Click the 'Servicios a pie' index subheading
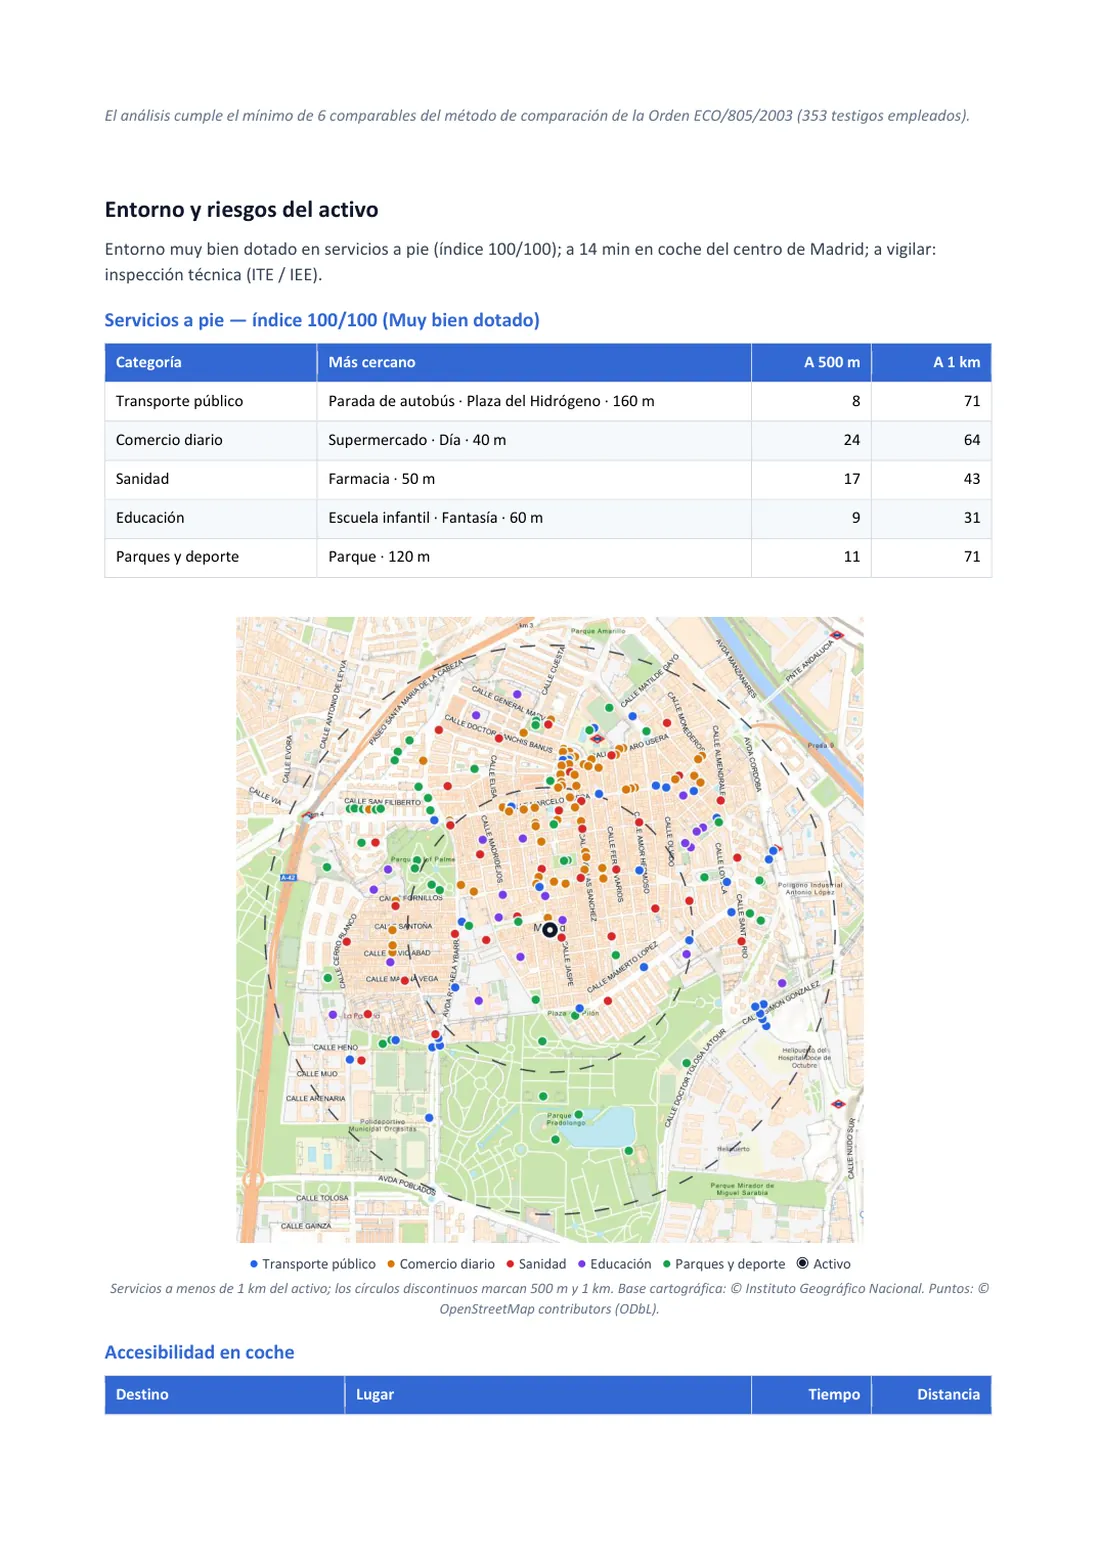 click(x=322, y=320)
